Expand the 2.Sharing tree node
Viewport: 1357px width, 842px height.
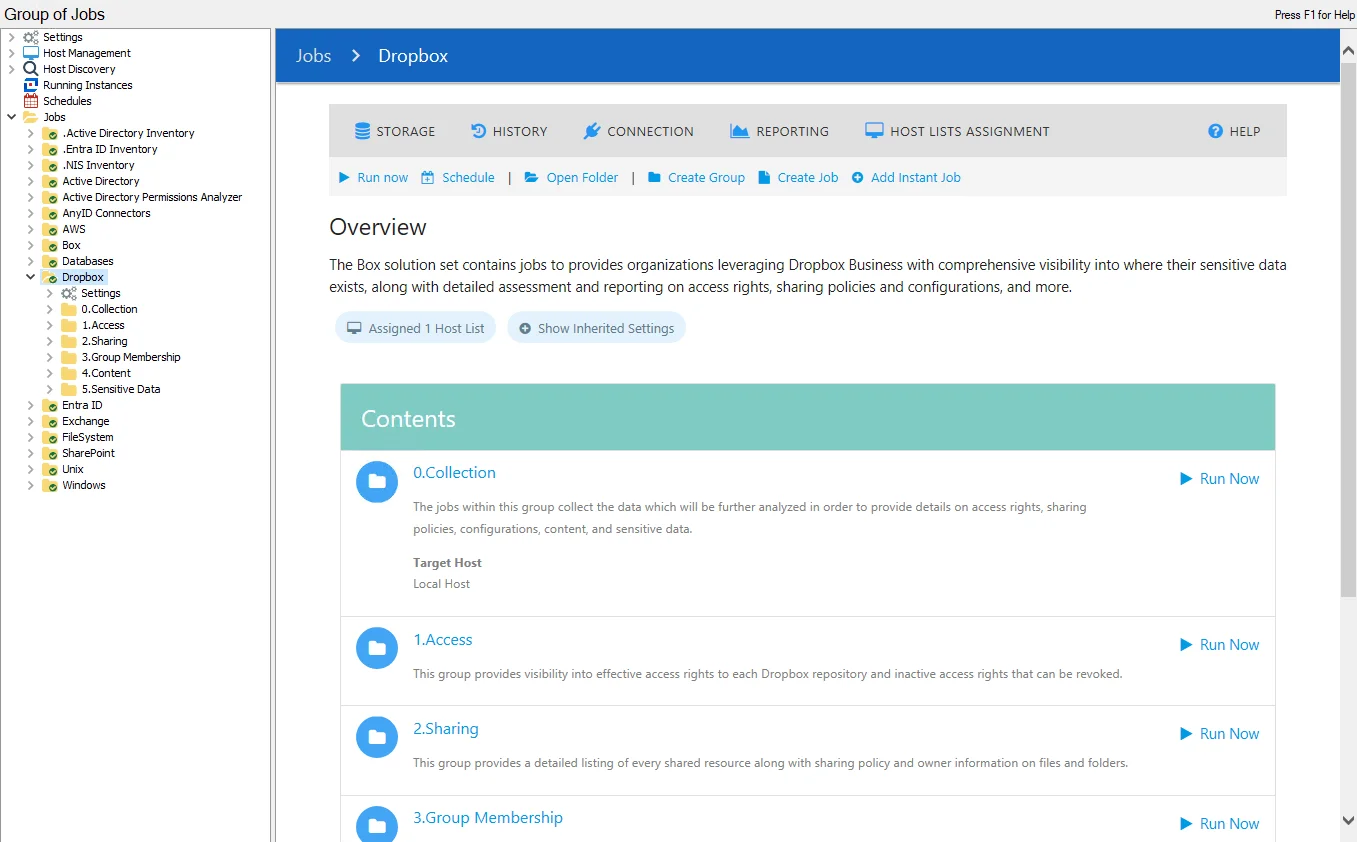point(50,341)
